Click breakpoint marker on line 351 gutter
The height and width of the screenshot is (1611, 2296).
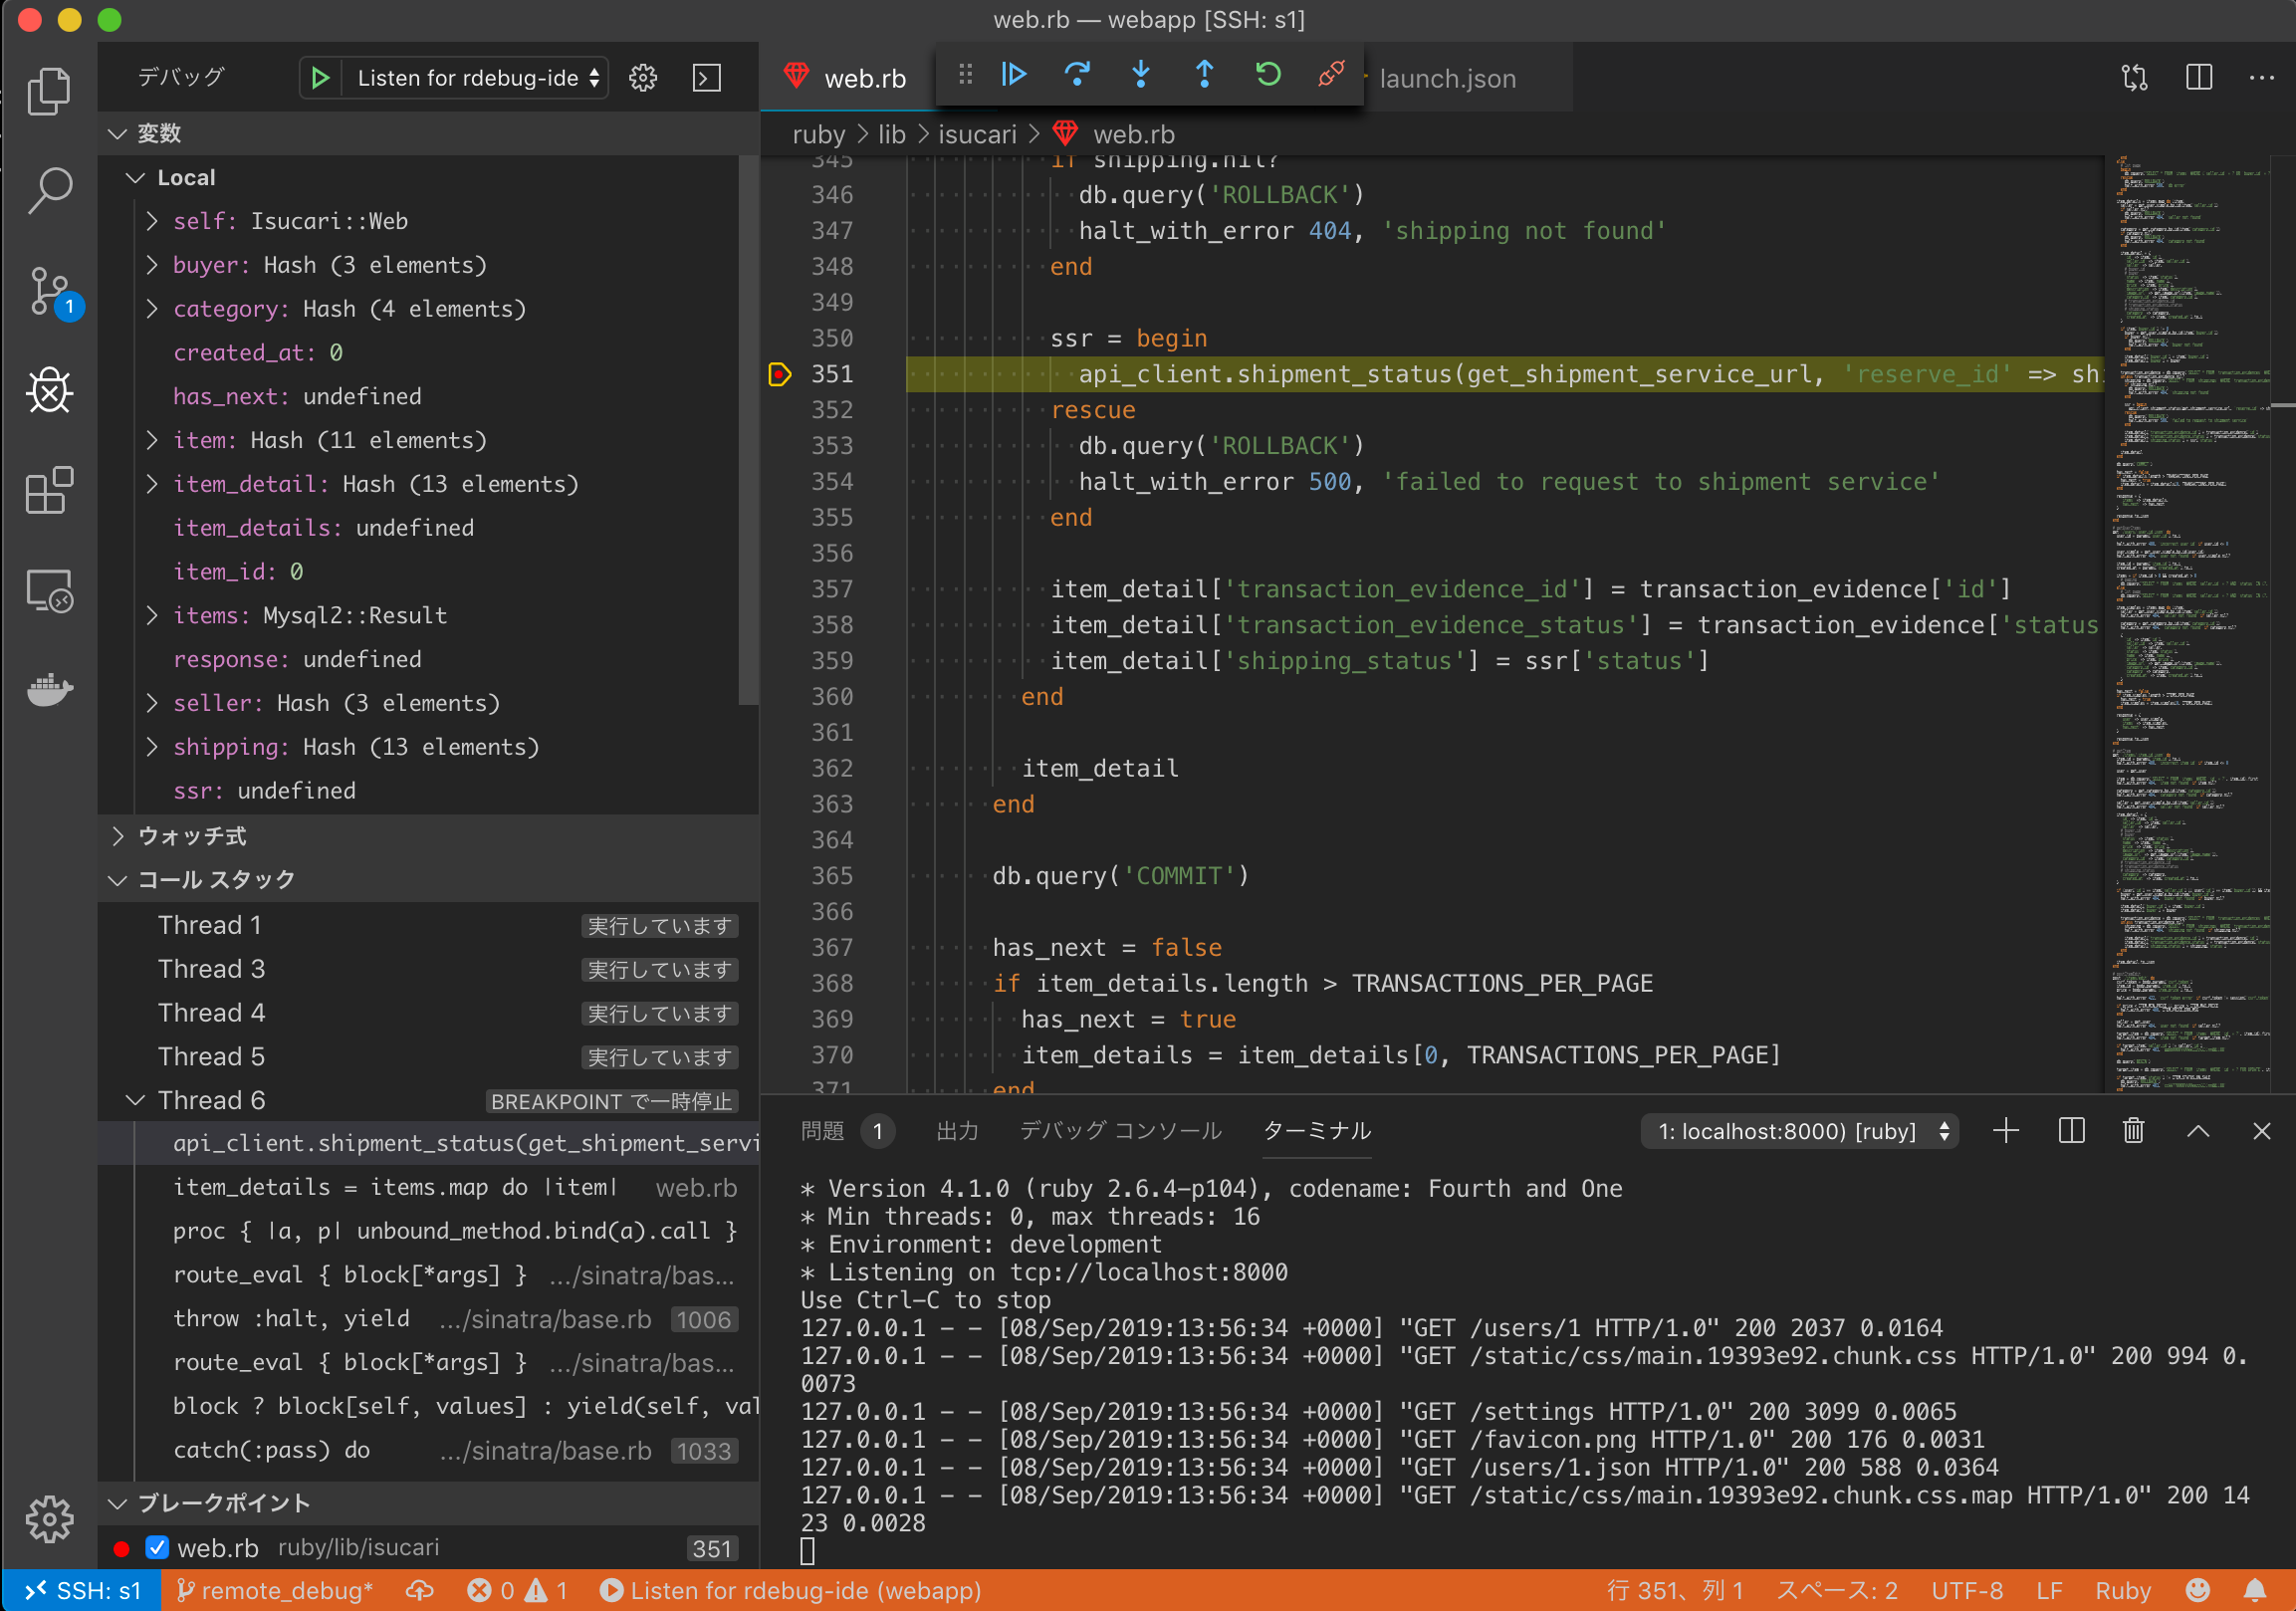tap(780, 374)
